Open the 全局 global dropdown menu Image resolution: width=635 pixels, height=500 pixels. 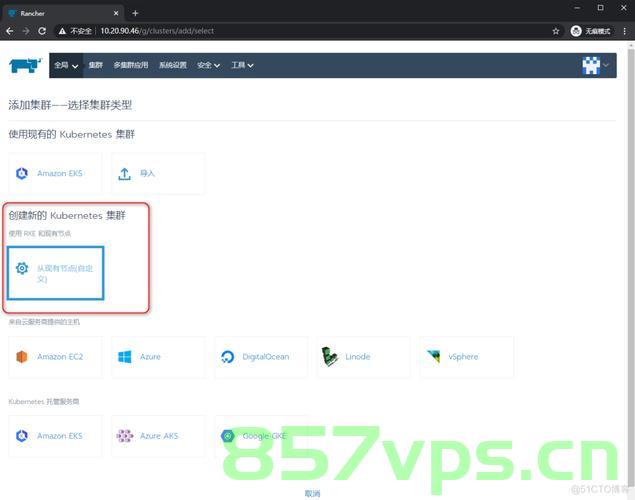(66, 65)
